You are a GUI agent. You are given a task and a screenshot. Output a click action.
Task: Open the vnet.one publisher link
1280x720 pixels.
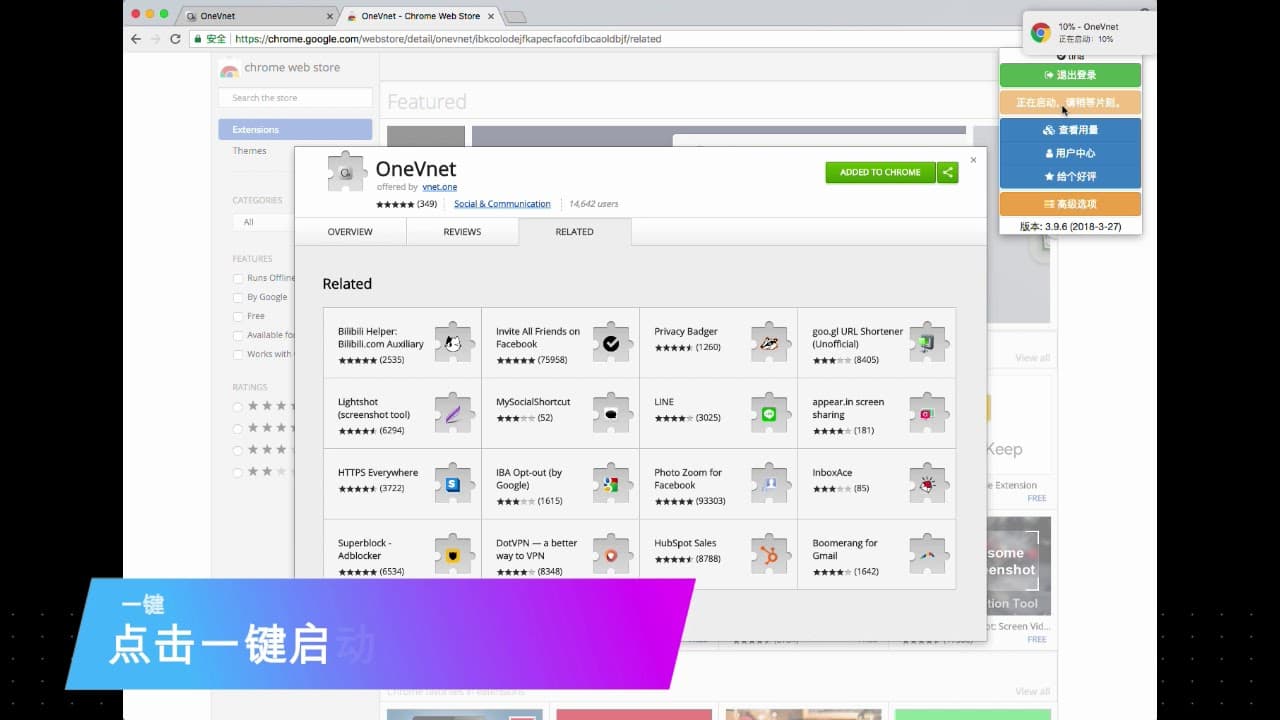point(439,187)
